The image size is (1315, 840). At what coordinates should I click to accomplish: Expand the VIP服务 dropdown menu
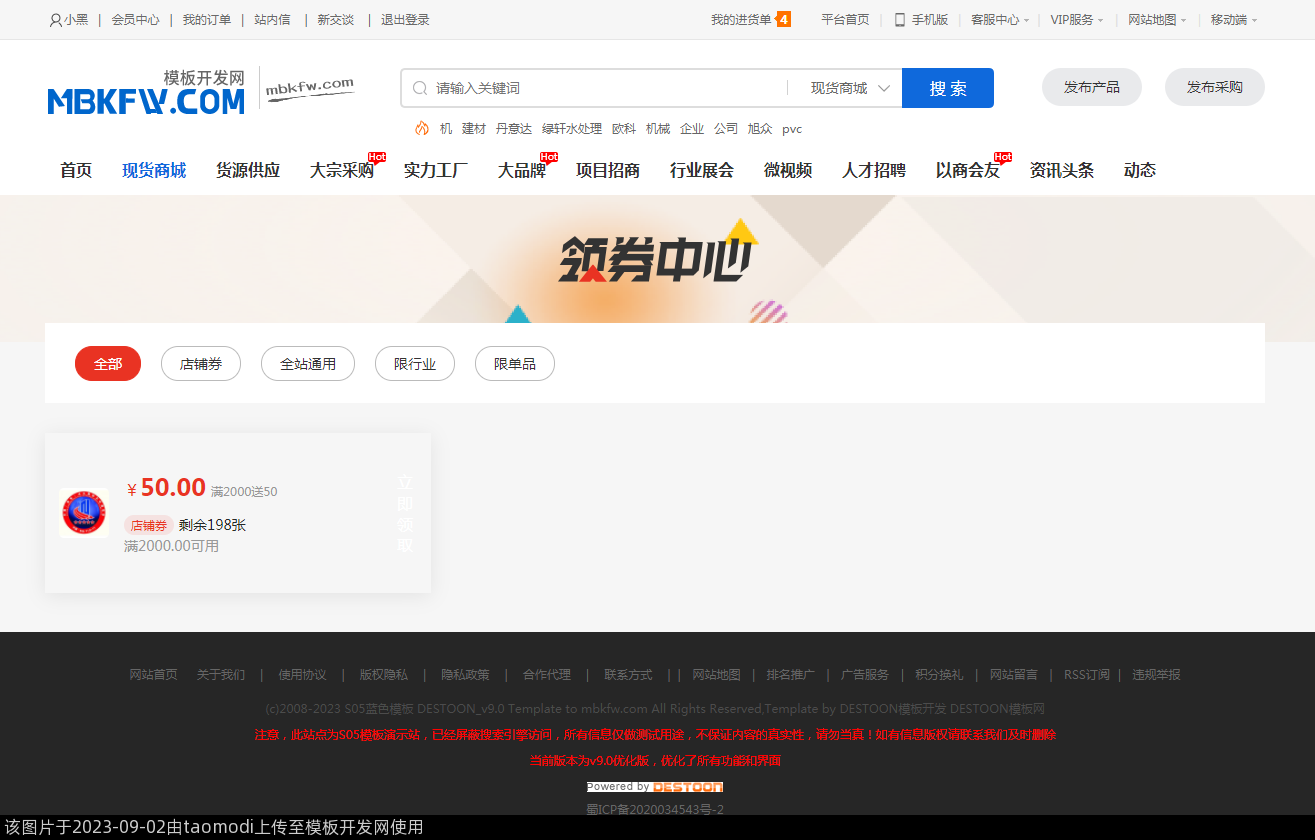pyautogui.click(x=1076, y=20)
